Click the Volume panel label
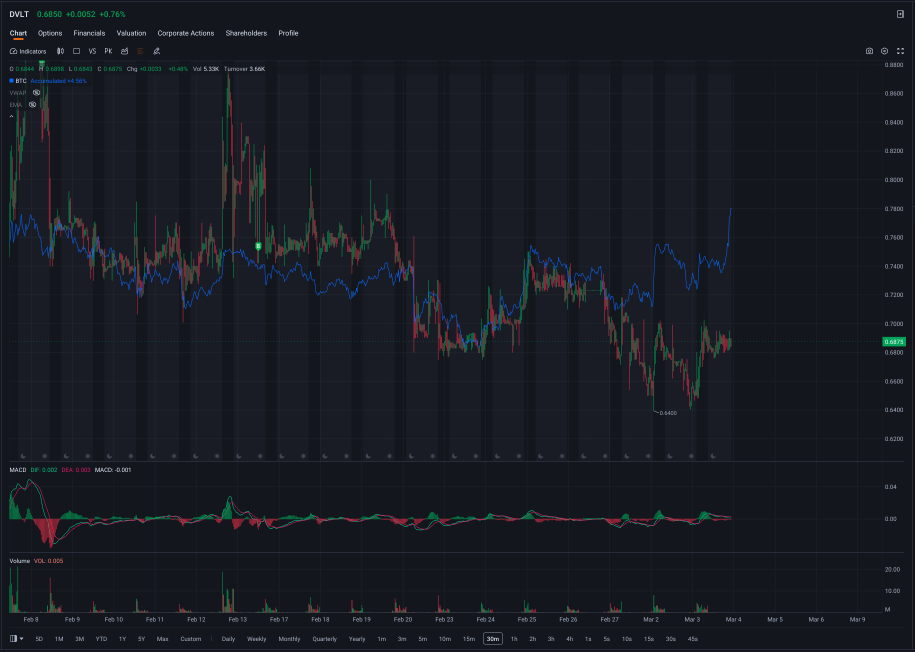Viewport: 915px width, 652px height. [x=19, y=561]
